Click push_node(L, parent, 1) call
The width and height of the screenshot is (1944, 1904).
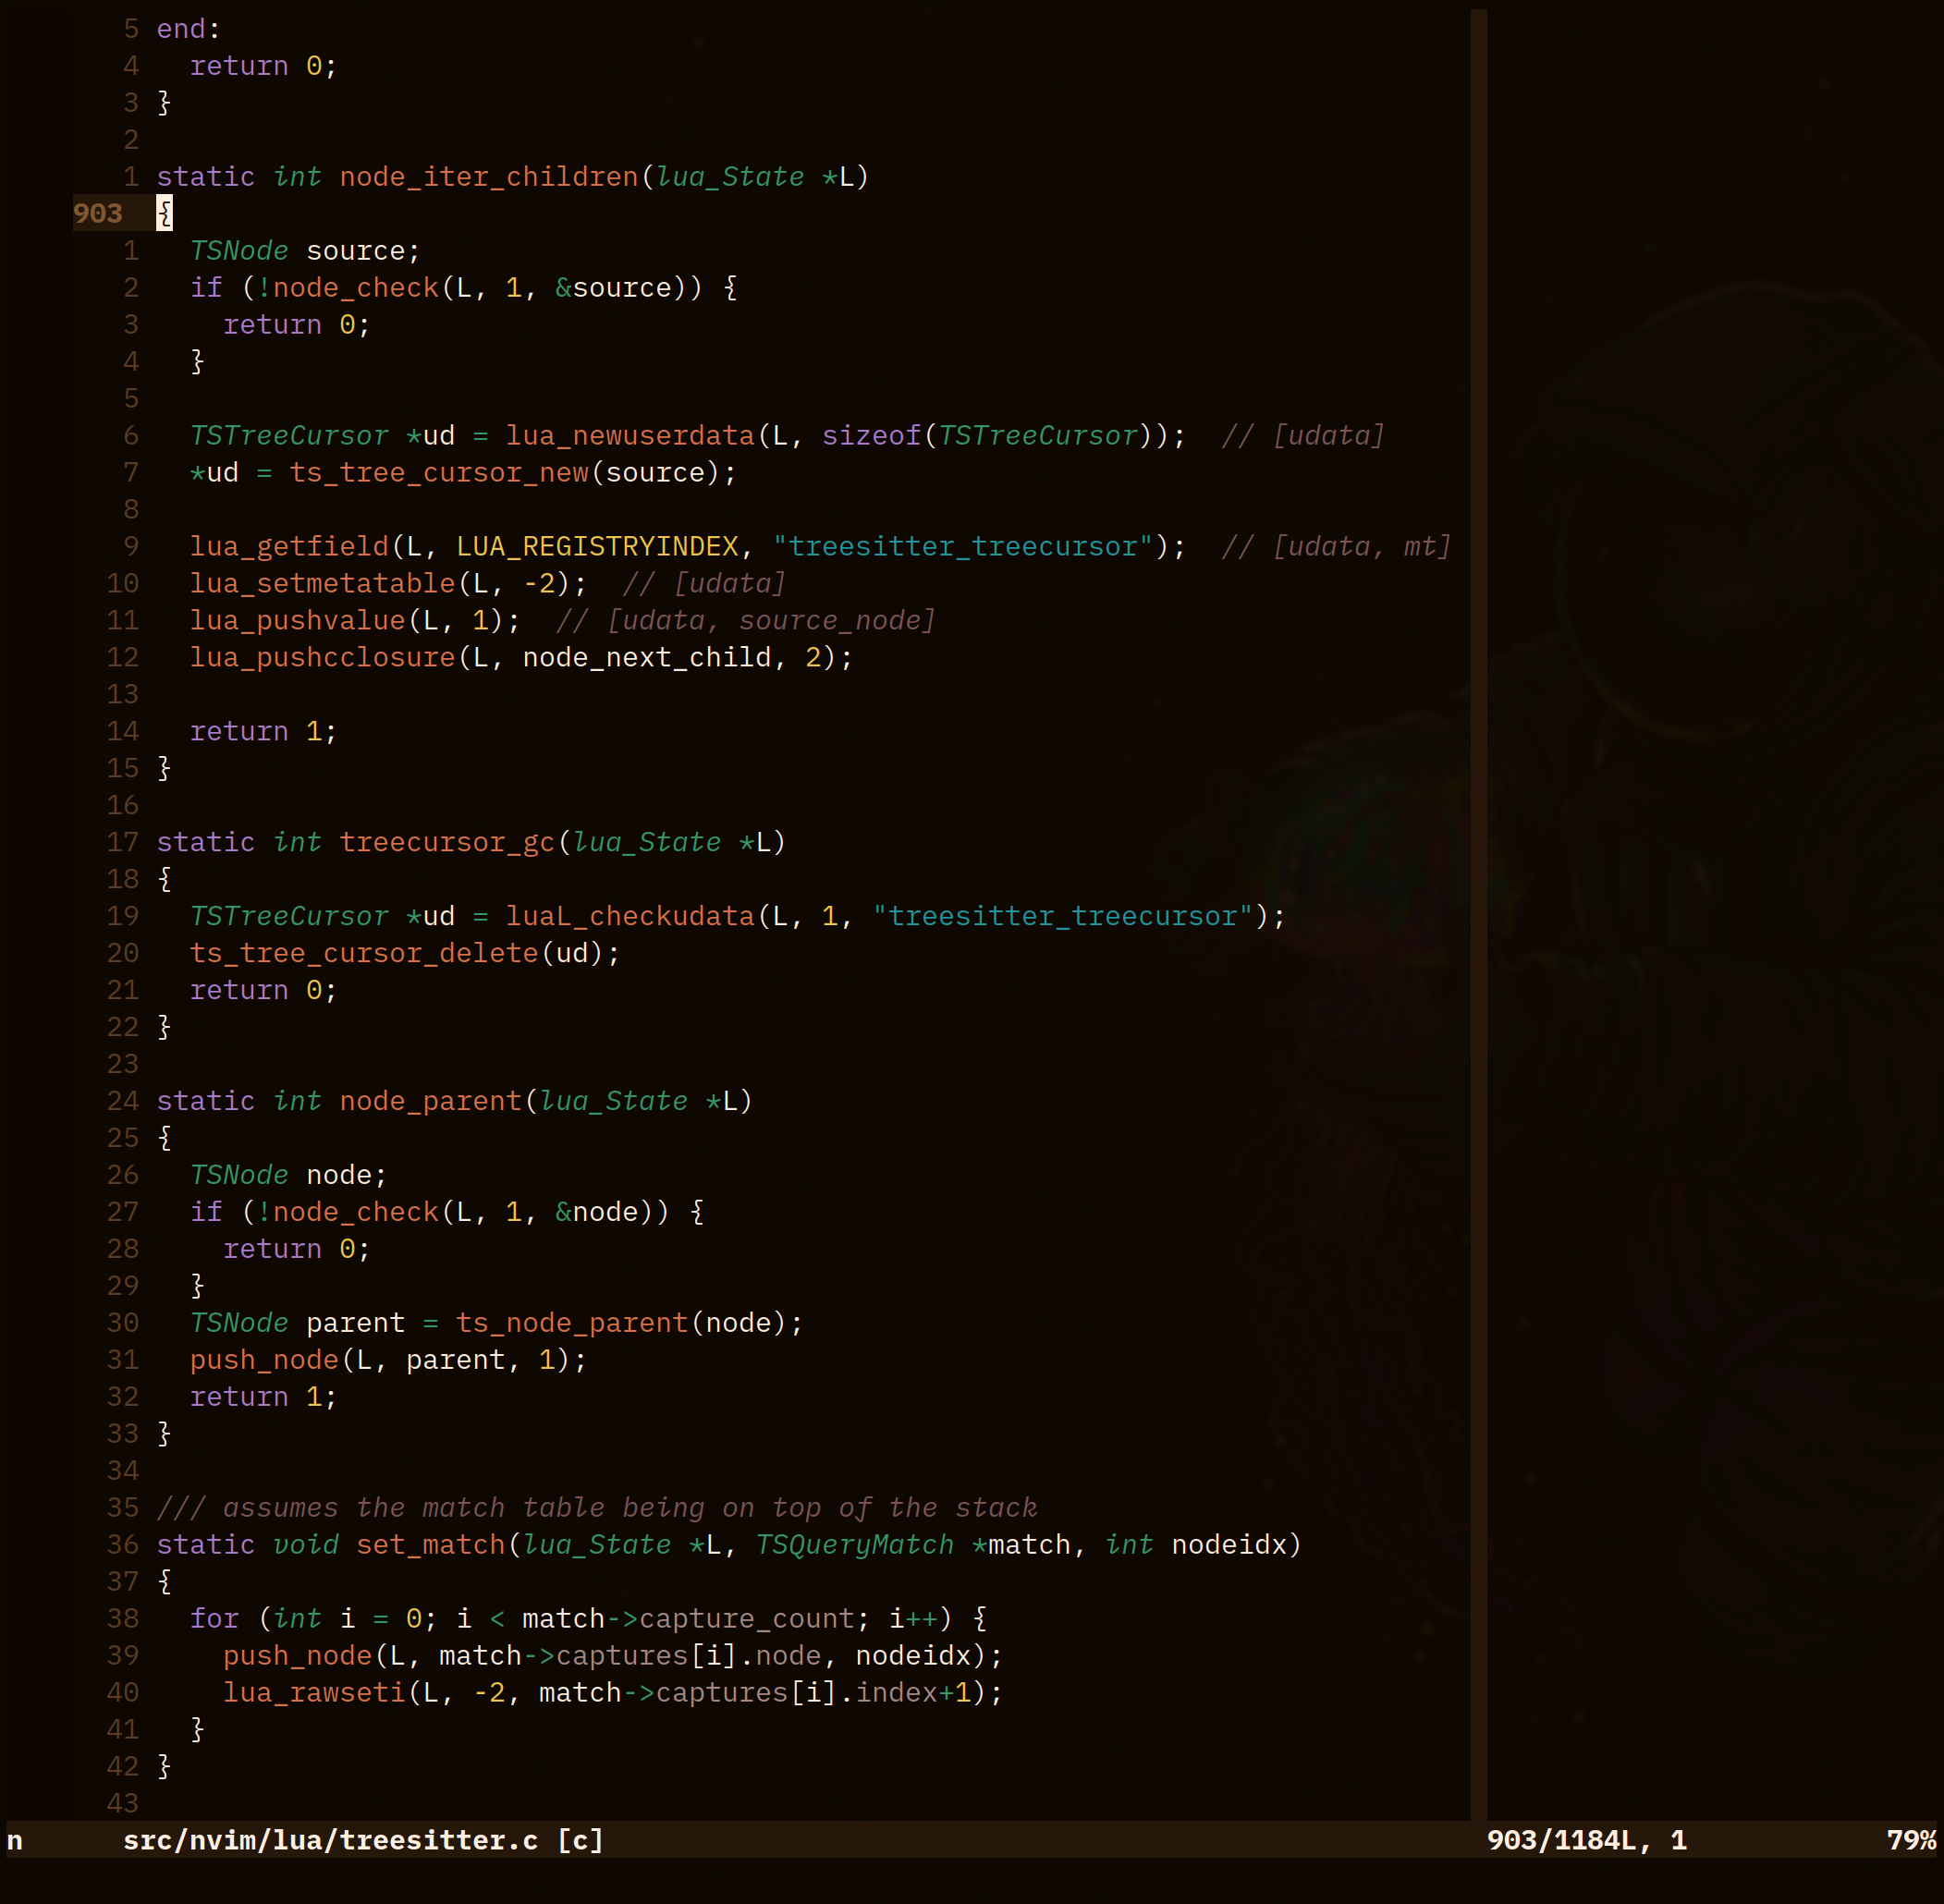pos(380,1361)
